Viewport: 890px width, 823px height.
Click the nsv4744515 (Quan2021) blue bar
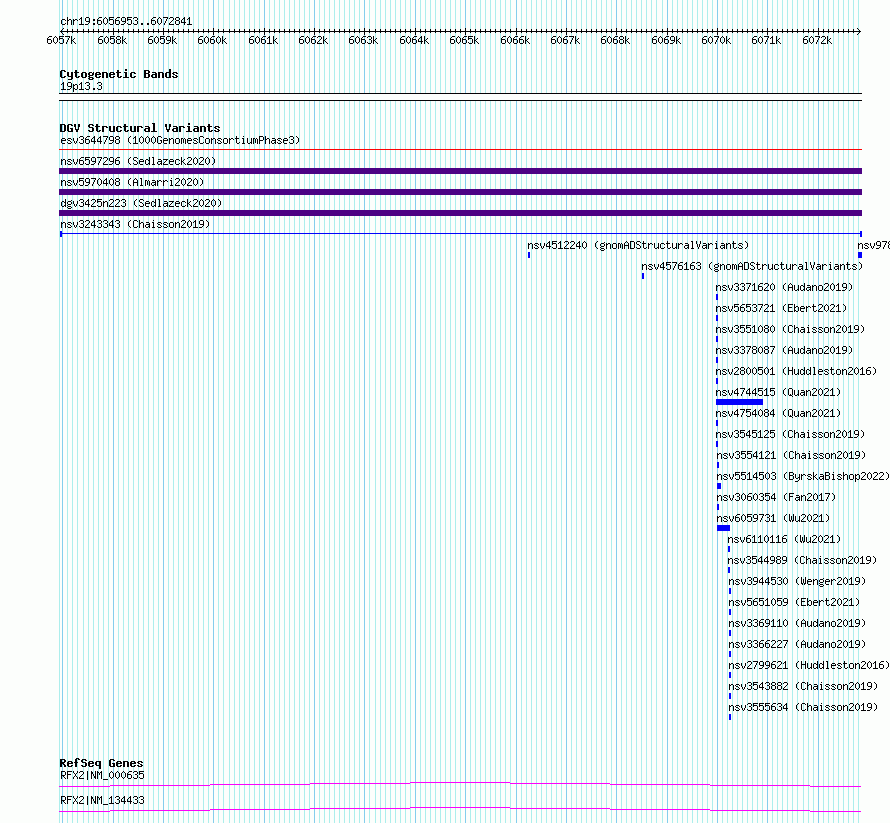point(739,402)
